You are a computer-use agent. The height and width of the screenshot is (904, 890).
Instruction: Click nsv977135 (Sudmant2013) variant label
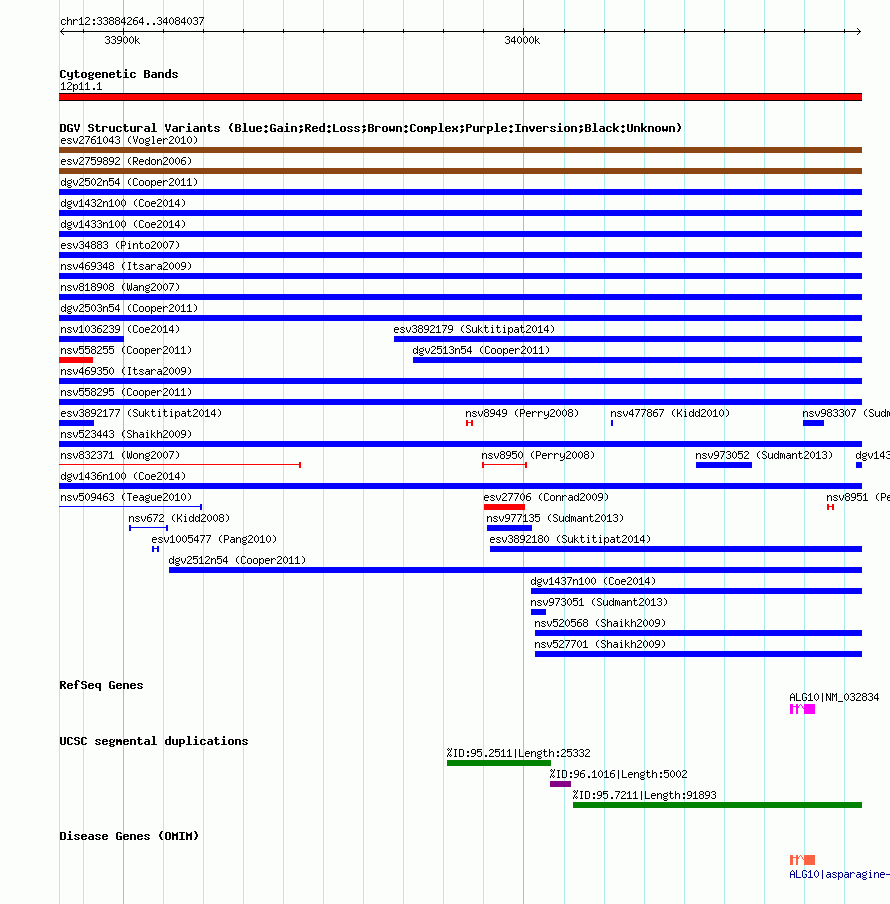pyautogui.click(x=556, y=518)
